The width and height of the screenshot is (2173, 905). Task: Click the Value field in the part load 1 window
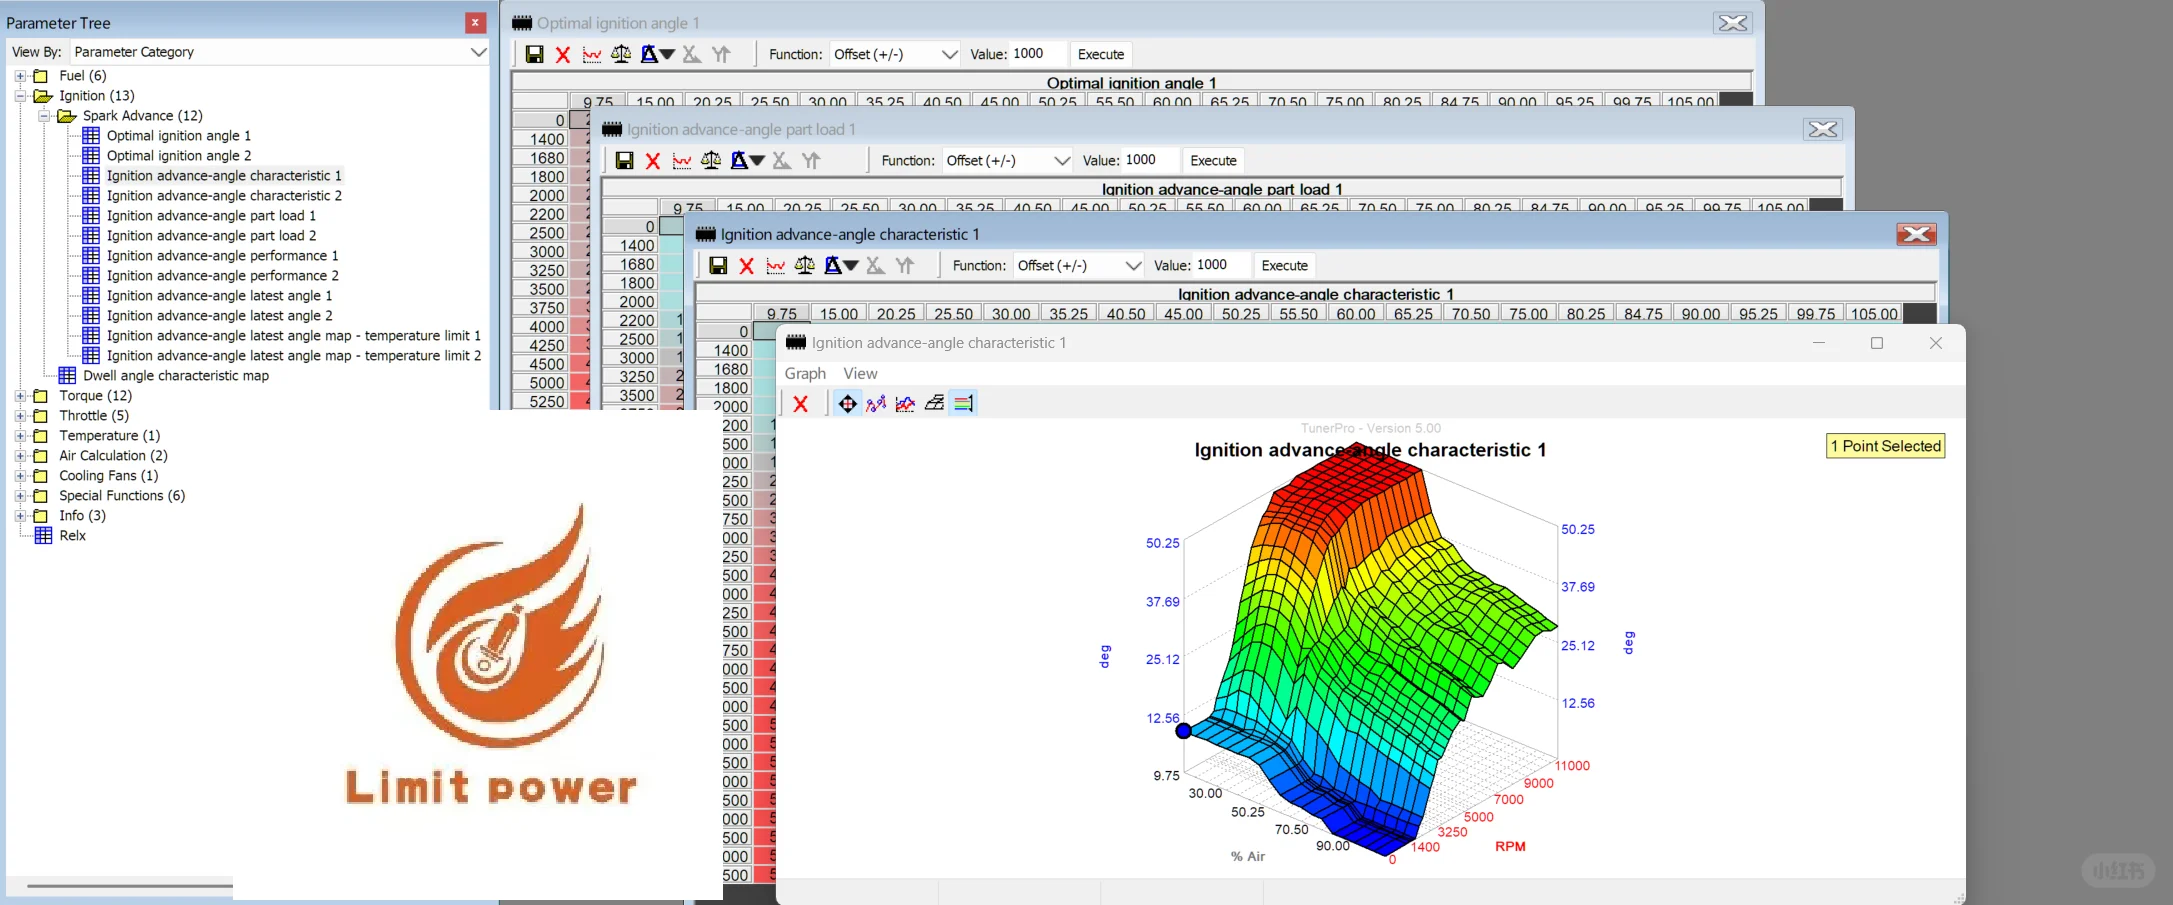click(x=1150, y=160)
